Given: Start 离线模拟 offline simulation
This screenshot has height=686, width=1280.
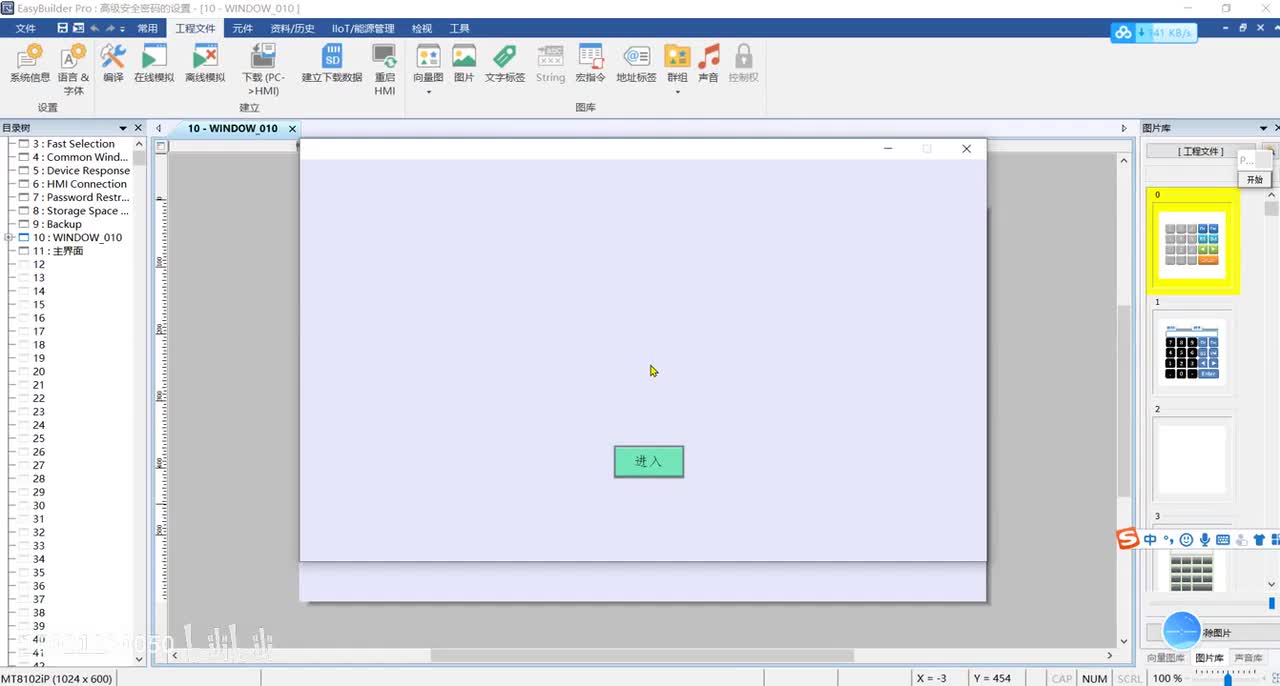Looking at the screenshot, I should [205, 64].
